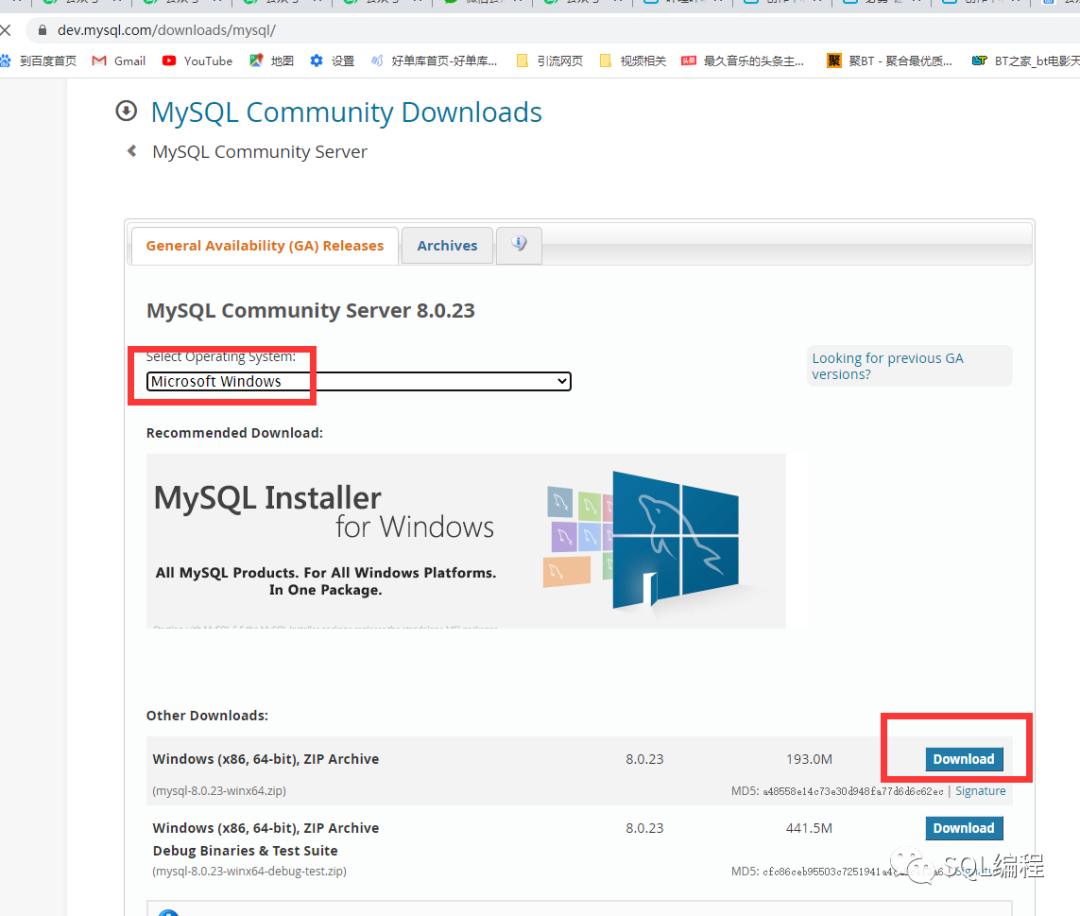Image resolution: width=1080 pixels, height=916 pixels.
Task: Click the Other Downloads: label
Action: (x=207, y=716)
